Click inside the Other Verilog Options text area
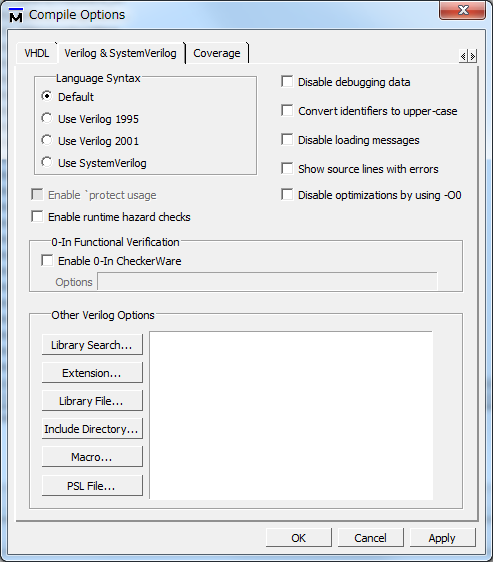Screen dimensions: 493x562 point(291,415)
